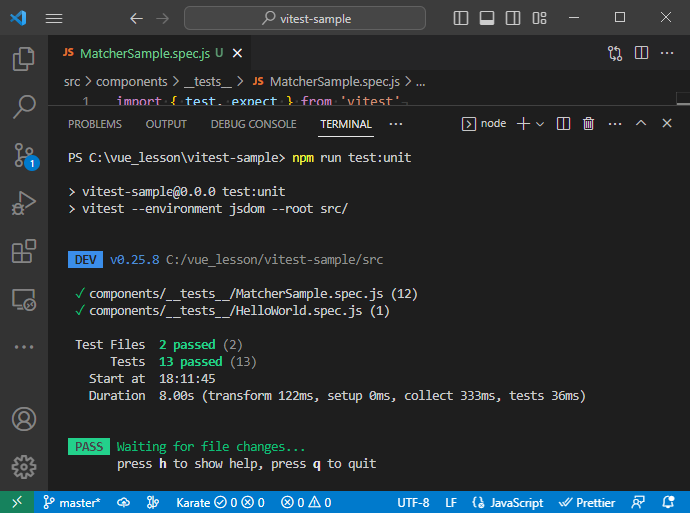Open the Manage gear menu
This screenshot has height=513, width=690.
tap(24, 467)
